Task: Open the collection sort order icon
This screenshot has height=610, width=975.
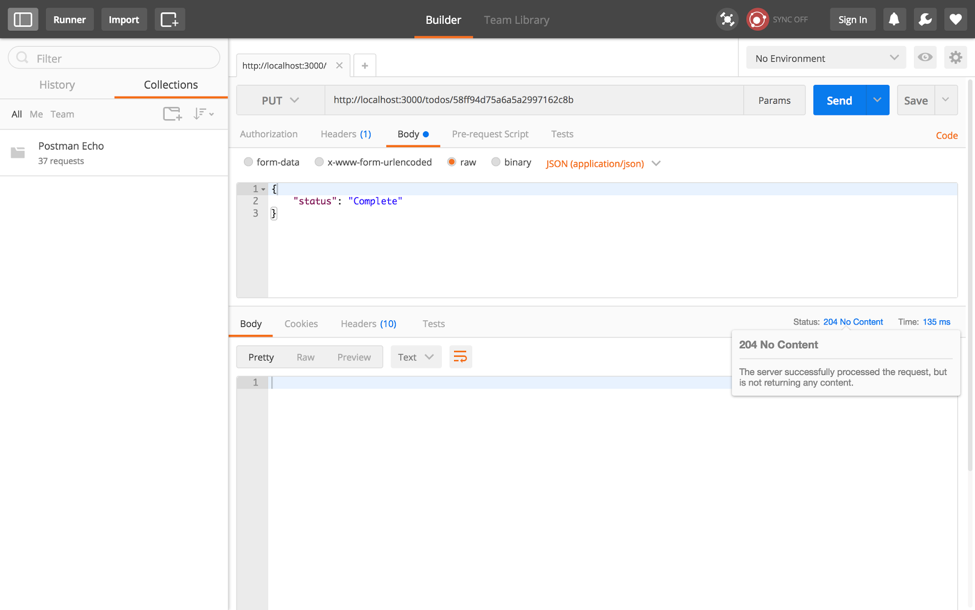Action: point(203,114)
